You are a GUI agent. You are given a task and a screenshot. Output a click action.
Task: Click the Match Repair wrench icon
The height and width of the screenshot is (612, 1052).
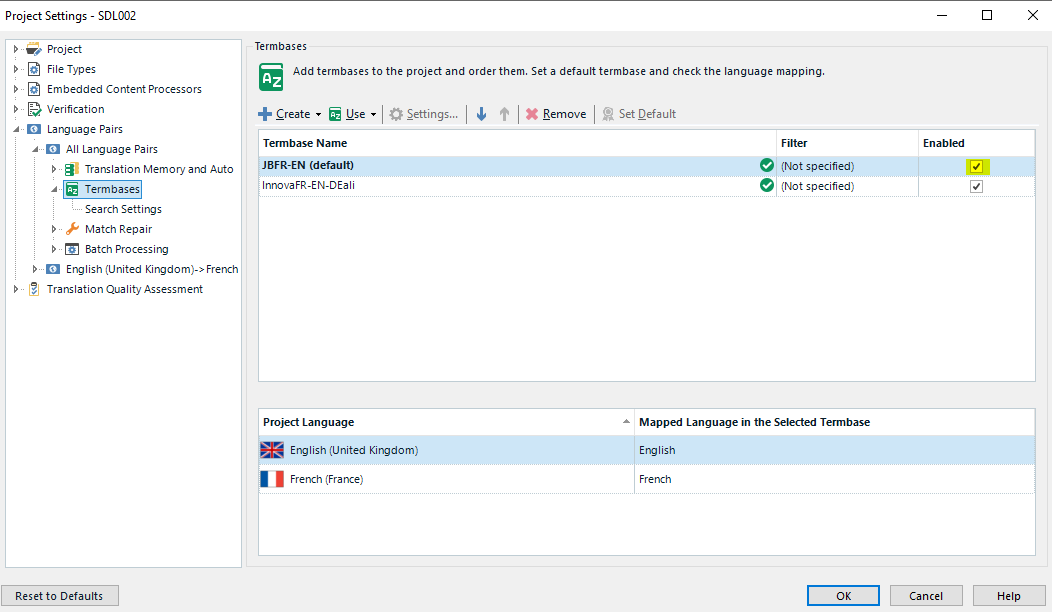pos(72,229)
